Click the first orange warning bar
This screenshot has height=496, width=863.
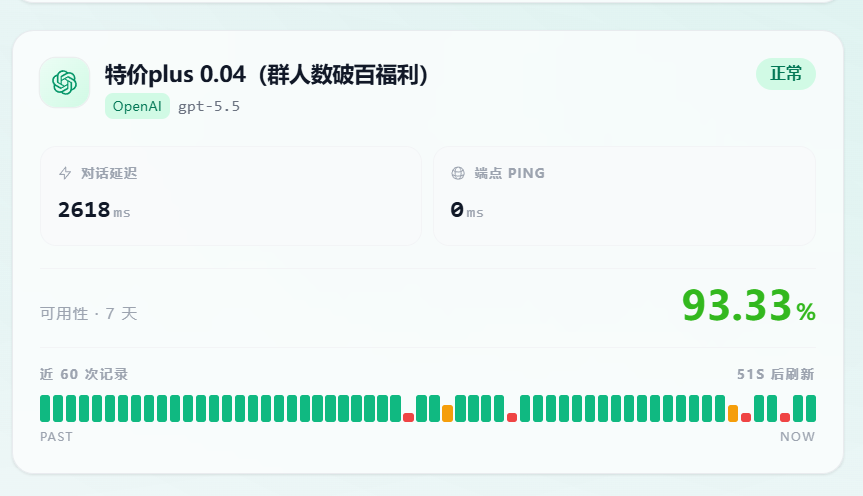[447, 413]
